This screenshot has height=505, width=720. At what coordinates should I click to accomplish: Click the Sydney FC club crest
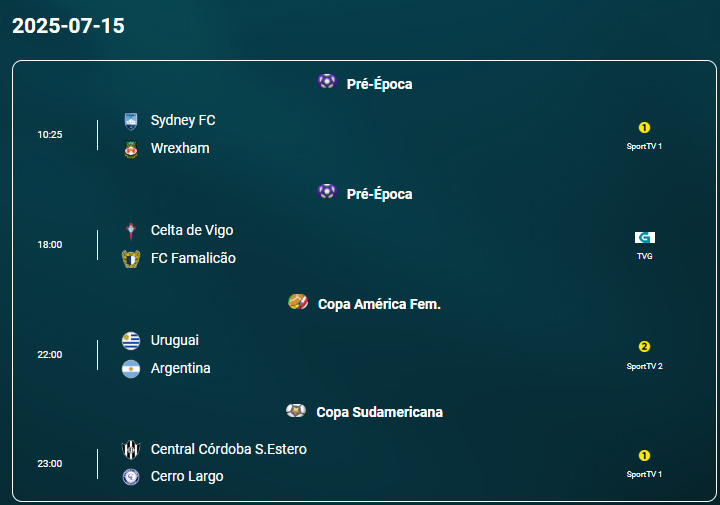[x=131, y=121]
